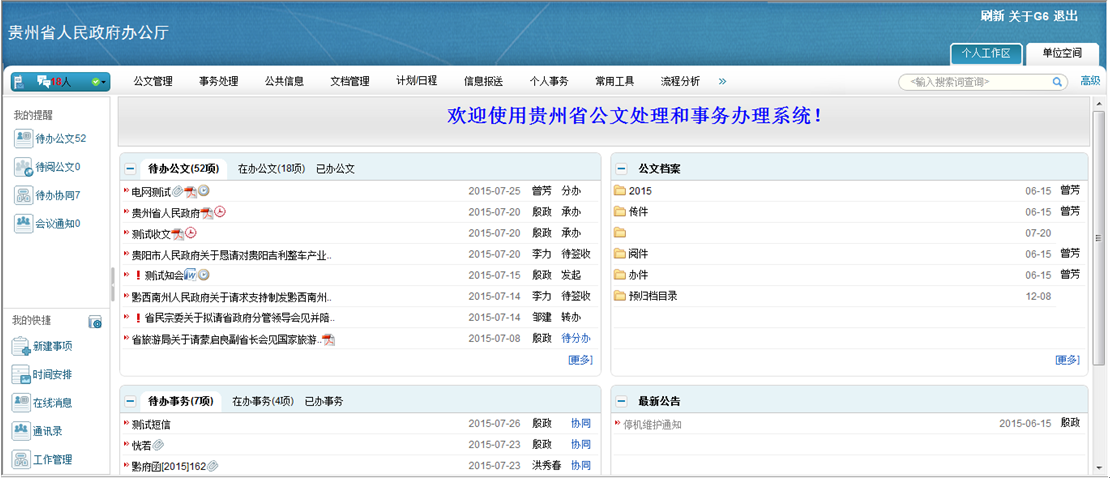Open the green online status dropdown
Viewport: 1110px width, 478px height.
[97, 82]
